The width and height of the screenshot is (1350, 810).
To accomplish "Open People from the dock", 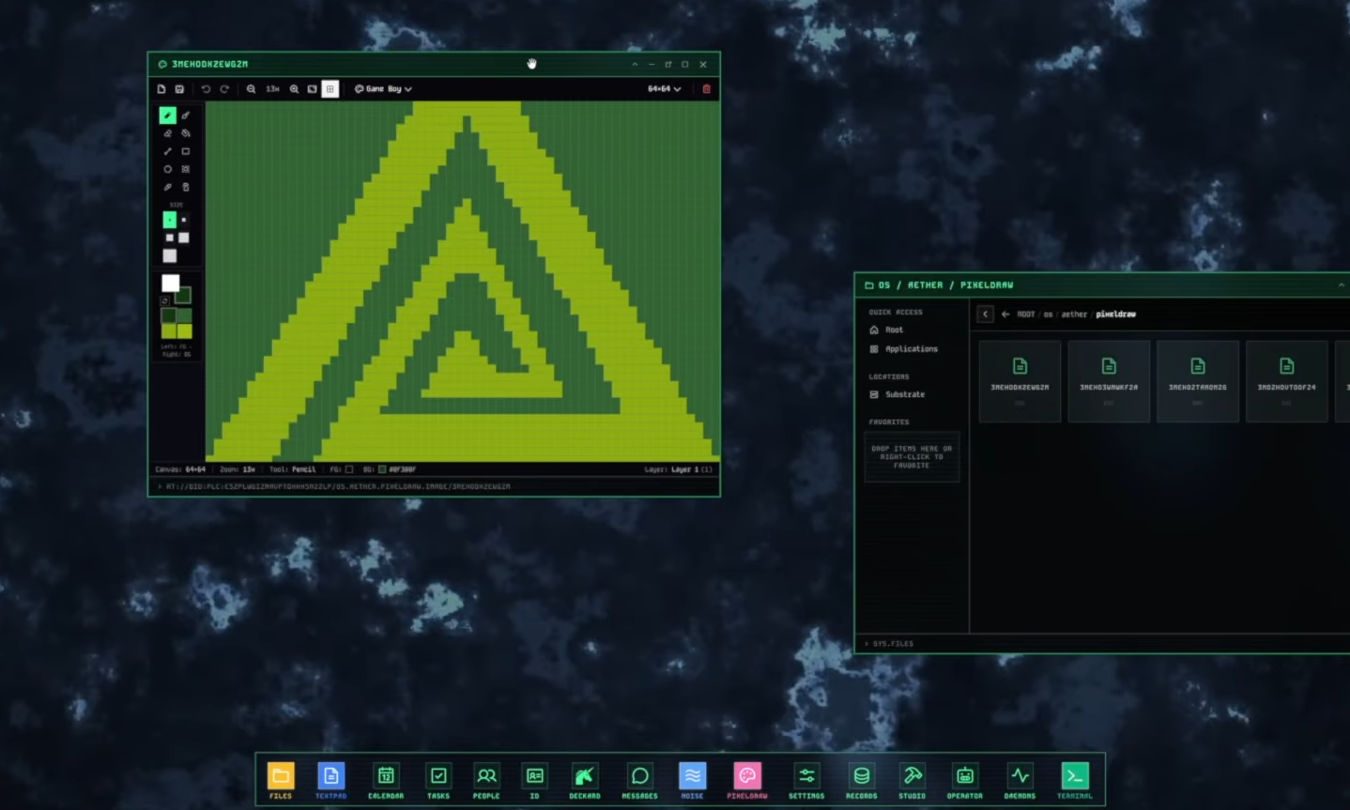I will pyautogui.click(x=487, y=780).
